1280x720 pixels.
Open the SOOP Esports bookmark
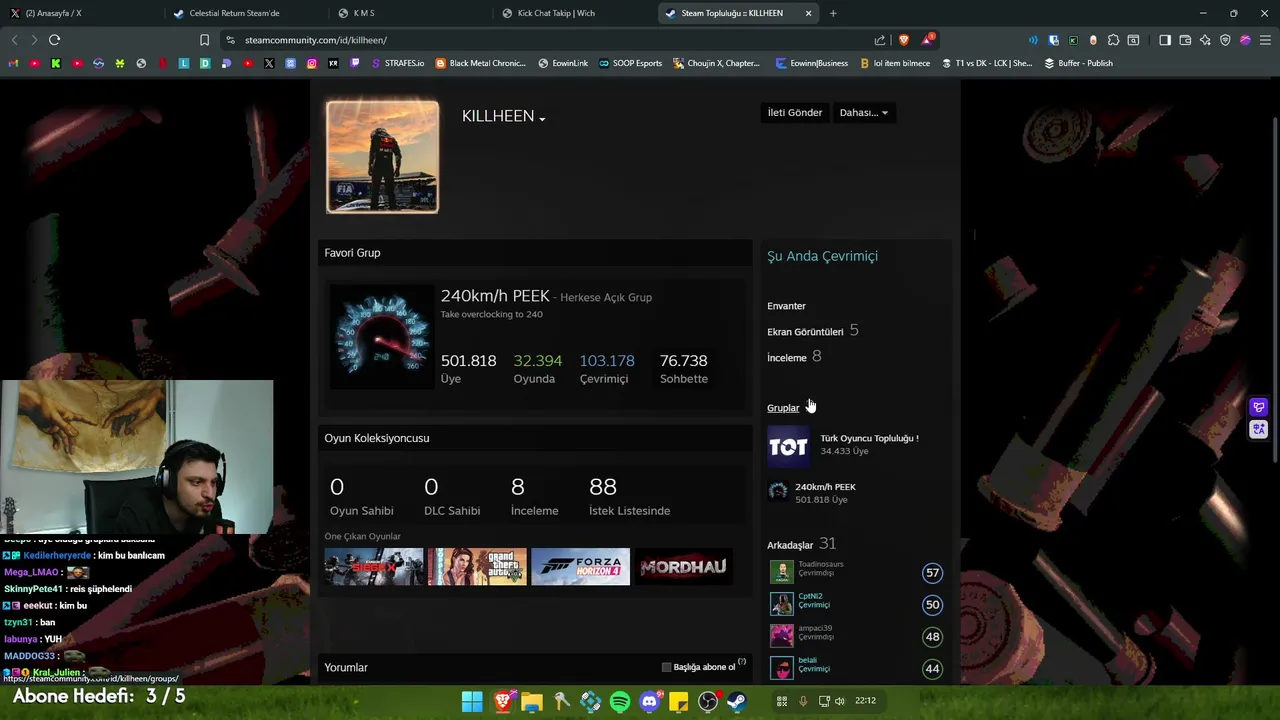click(630, 63)
